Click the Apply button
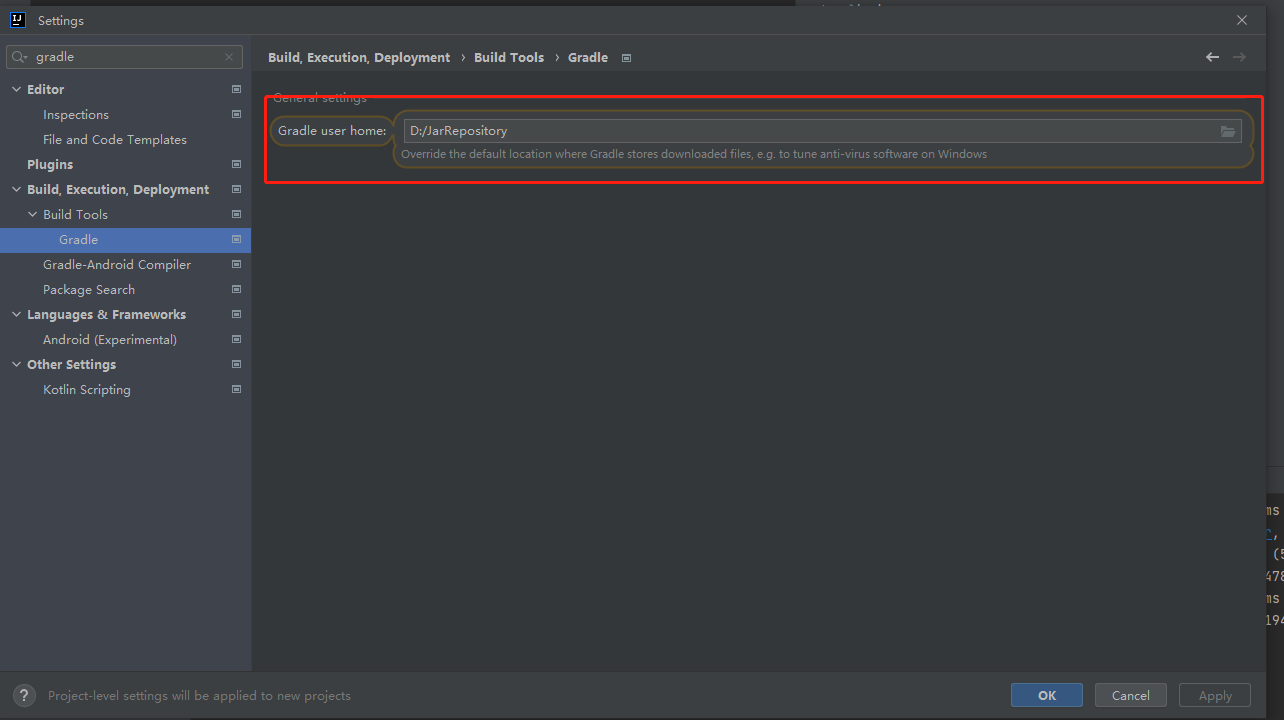1284x720 pixels. 1215,695
